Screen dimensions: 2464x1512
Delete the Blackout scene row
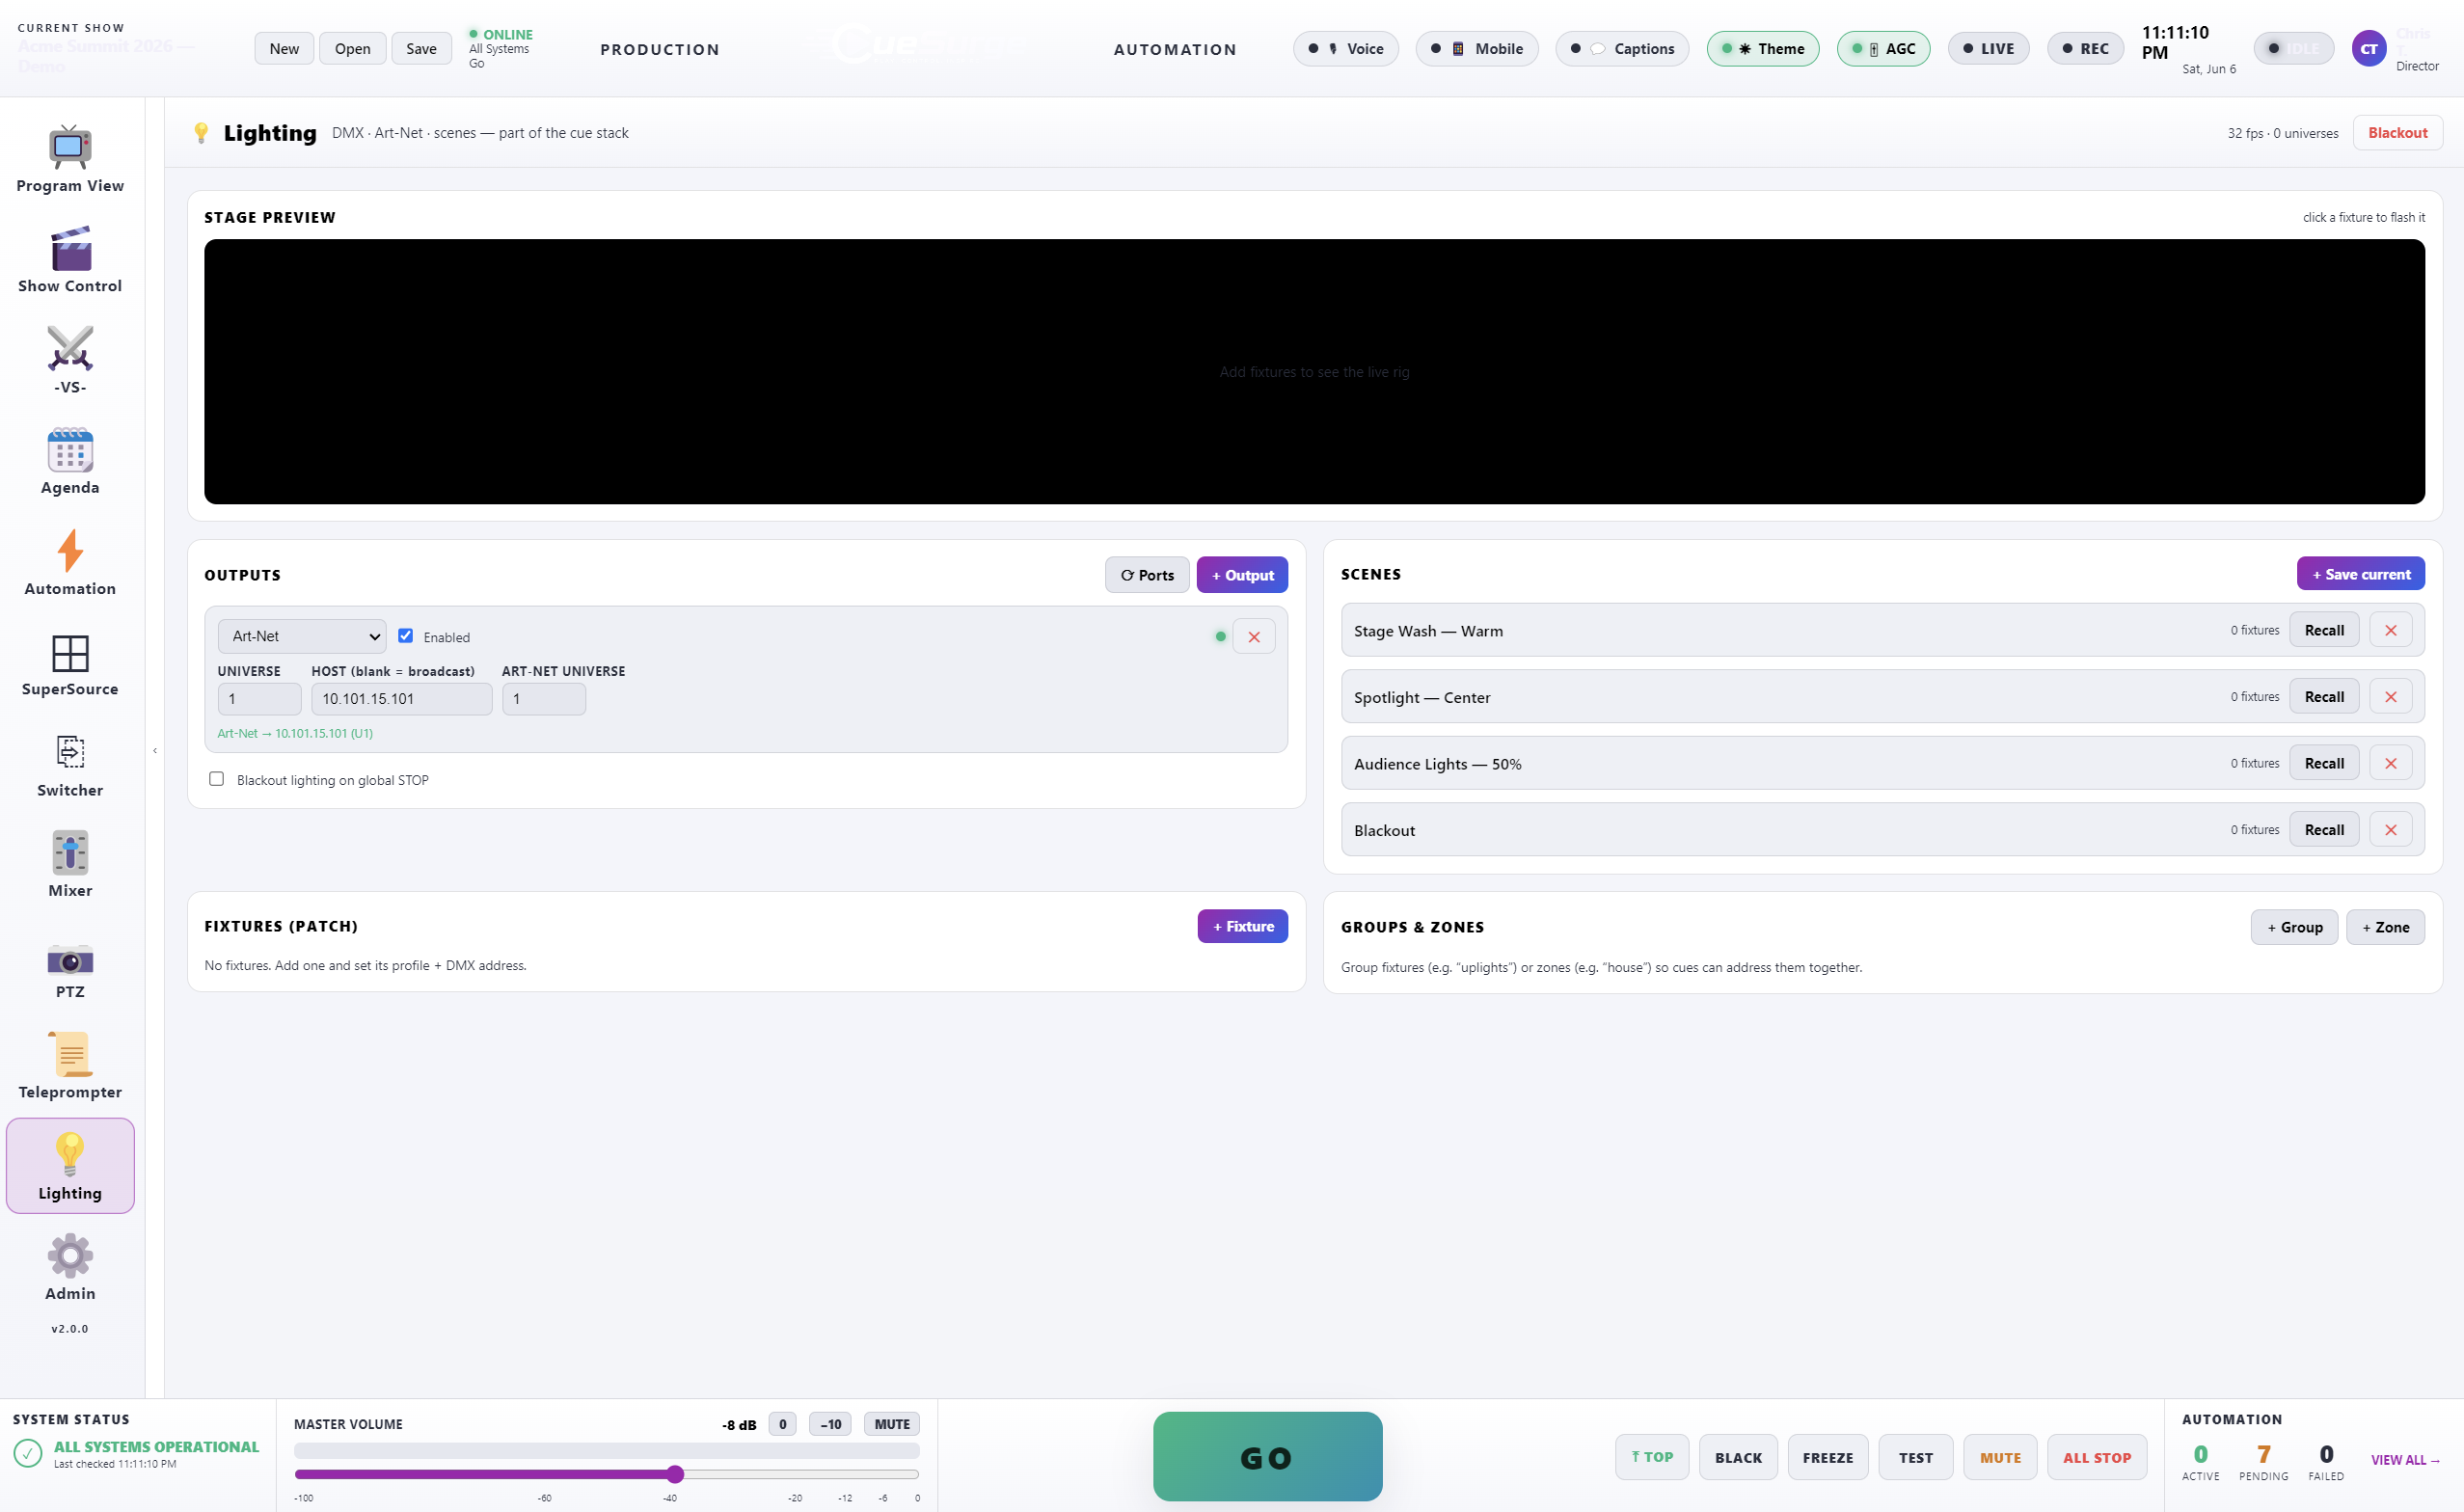coord(2391,830)
